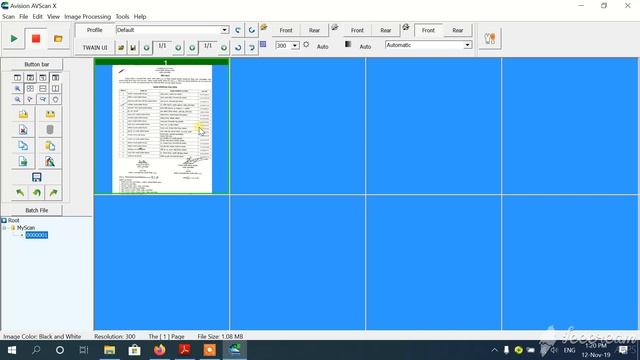This screenshot has width=640, height=360.
Task: Toggle the pressed Front in the last group
Action: coord(428,30)
